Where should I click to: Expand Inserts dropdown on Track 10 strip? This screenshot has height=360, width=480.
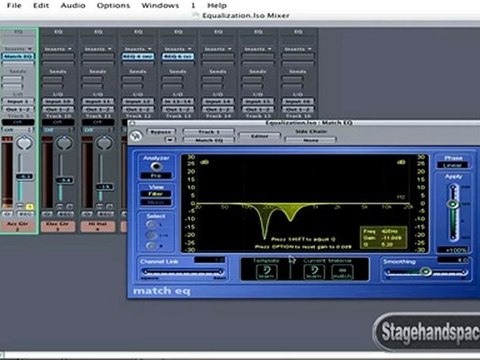click(x=58, y=49)
